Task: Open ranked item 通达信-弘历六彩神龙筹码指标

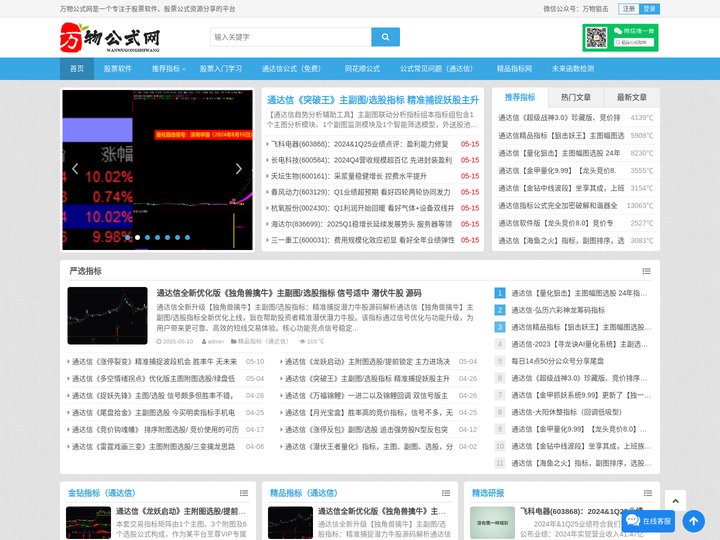Action: (x=558, y=310)
